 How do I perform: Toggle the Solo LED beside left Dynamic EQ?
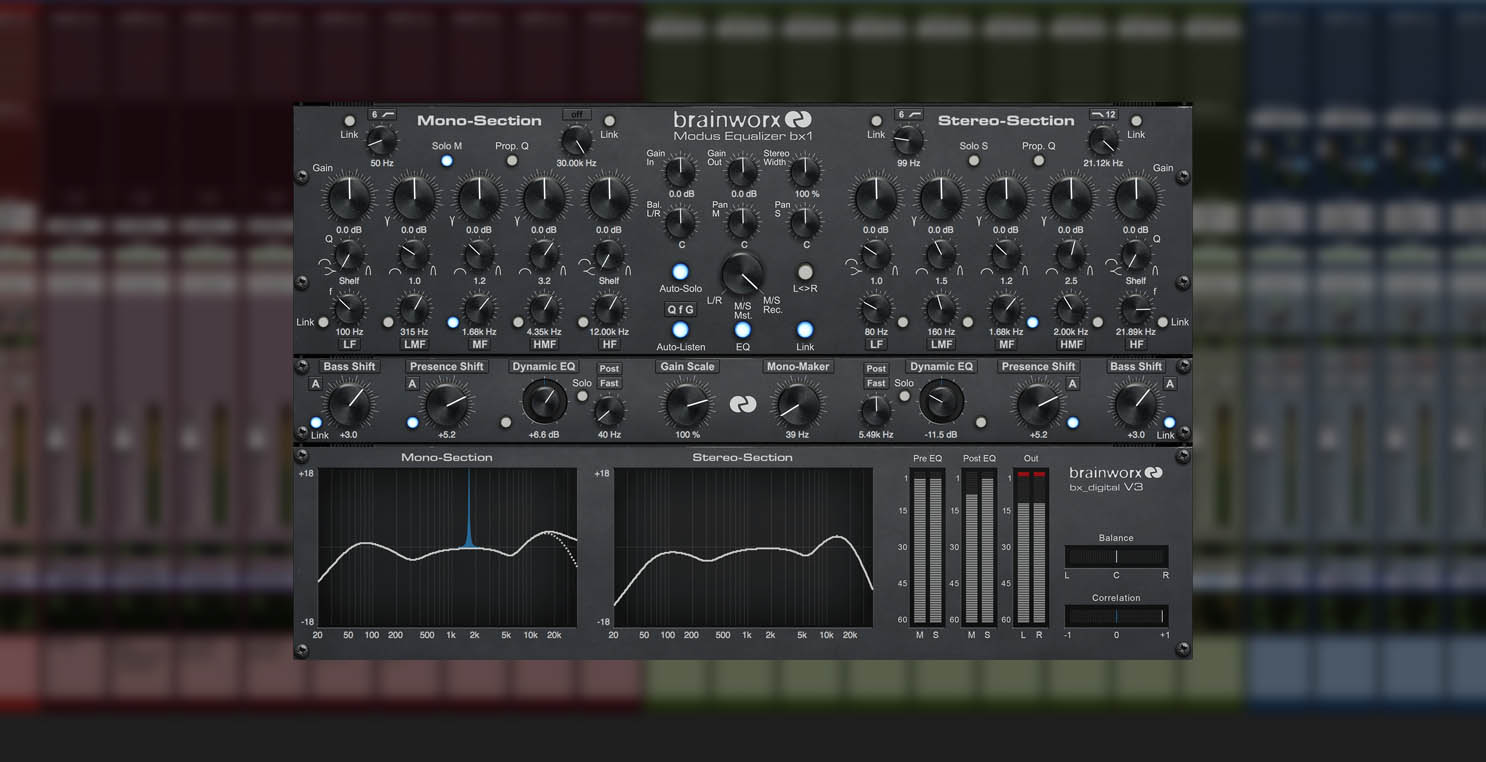[582, 397]
